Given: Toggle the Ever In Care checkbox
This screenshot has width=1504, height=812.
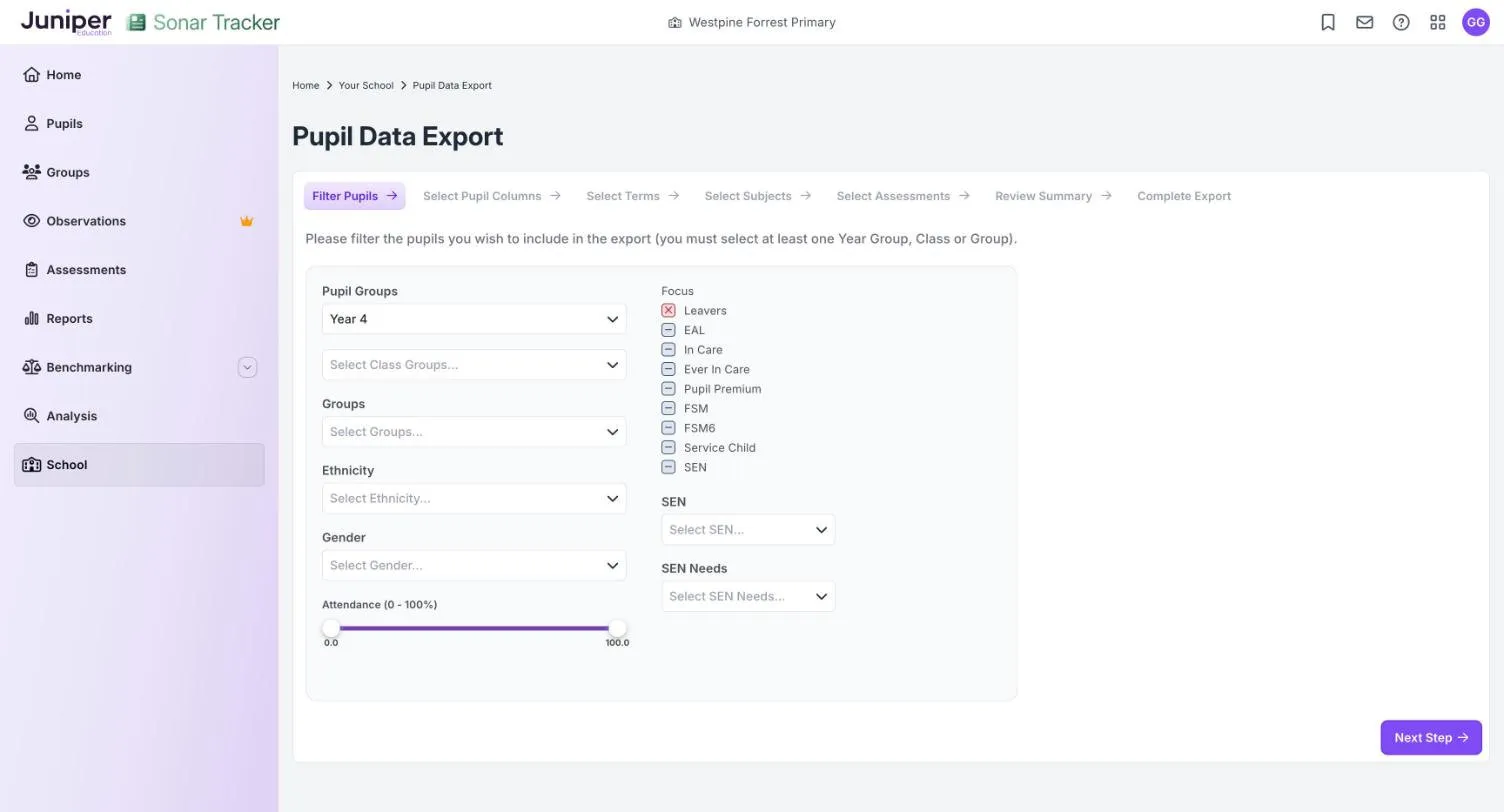Looking at the screenshot, I should pyautogui.click(x=668, y=369).
